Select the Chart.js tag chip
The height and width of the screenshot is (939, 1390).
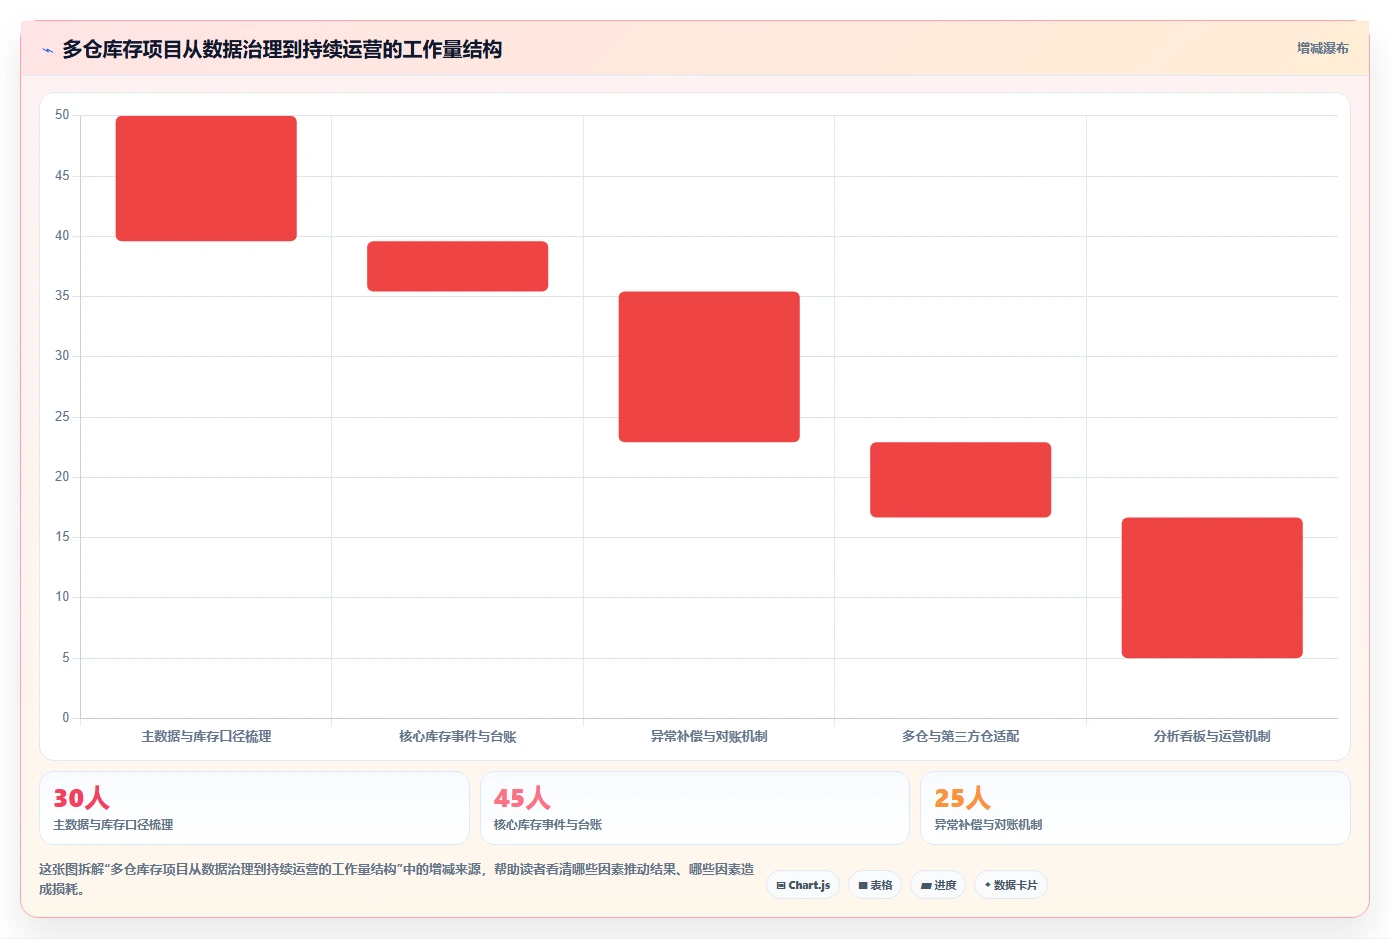[803, 885]
